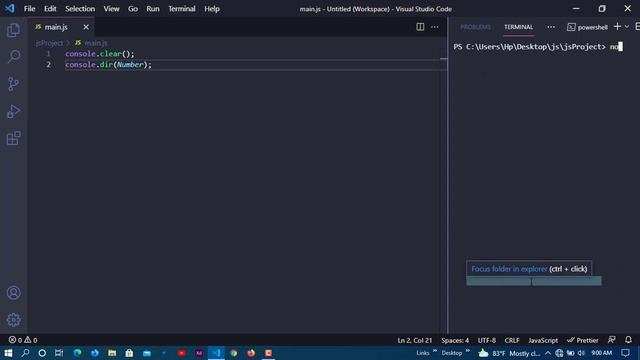Open the weather widget 83°F

(510, 353)
